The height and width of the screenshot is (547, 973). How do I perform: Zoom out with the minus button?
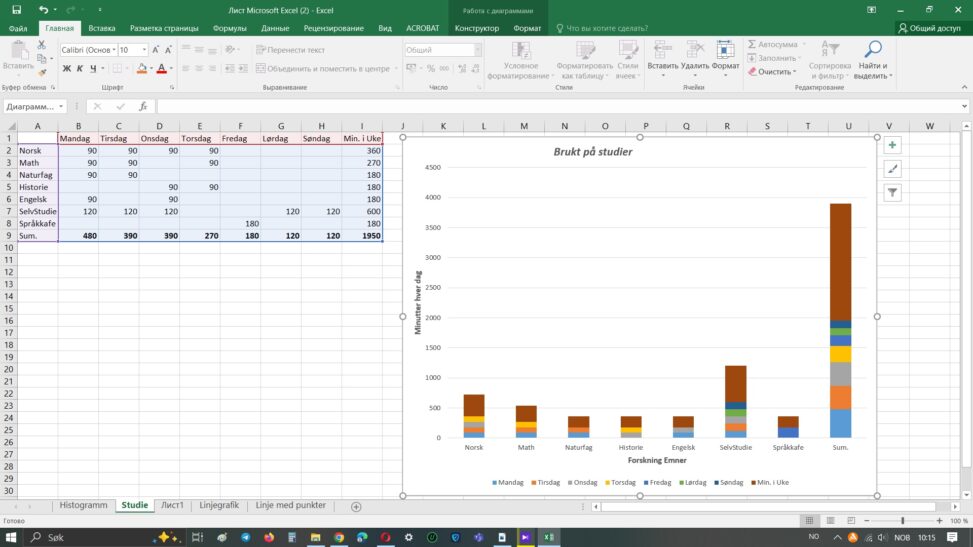(867, 521)
